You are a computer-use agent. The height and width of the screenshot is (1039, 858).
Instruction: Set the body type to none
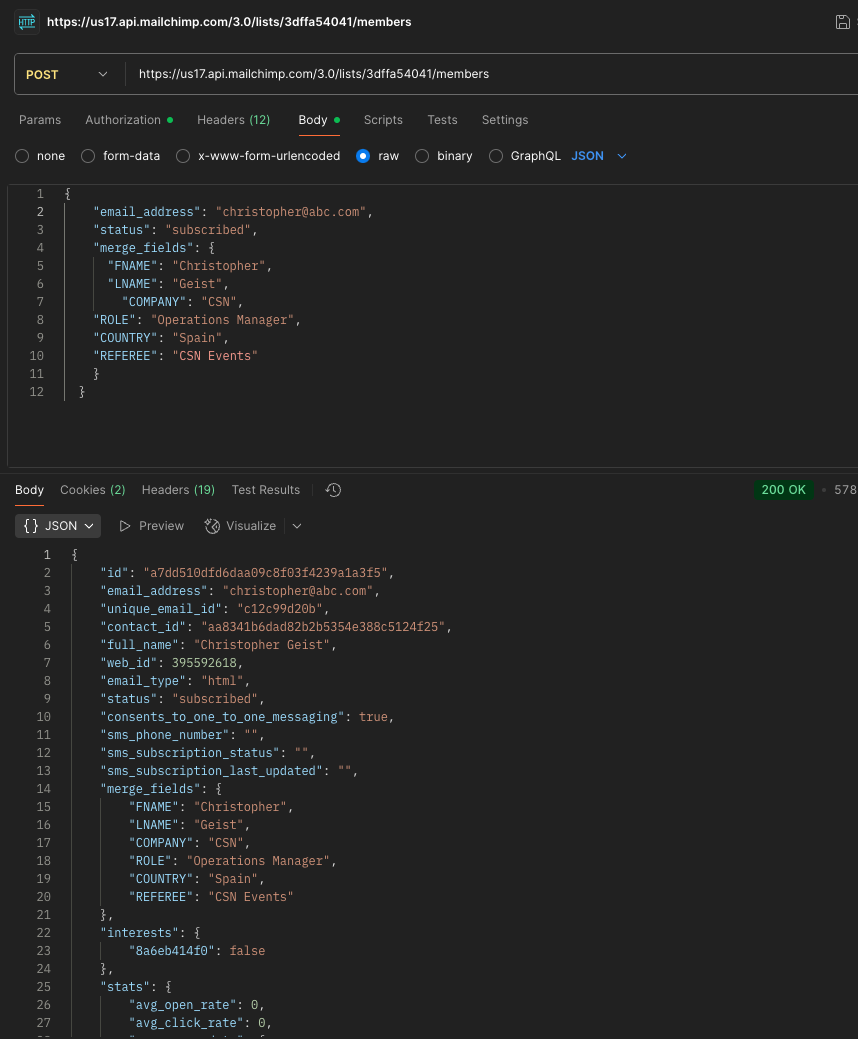coord(22,156)
